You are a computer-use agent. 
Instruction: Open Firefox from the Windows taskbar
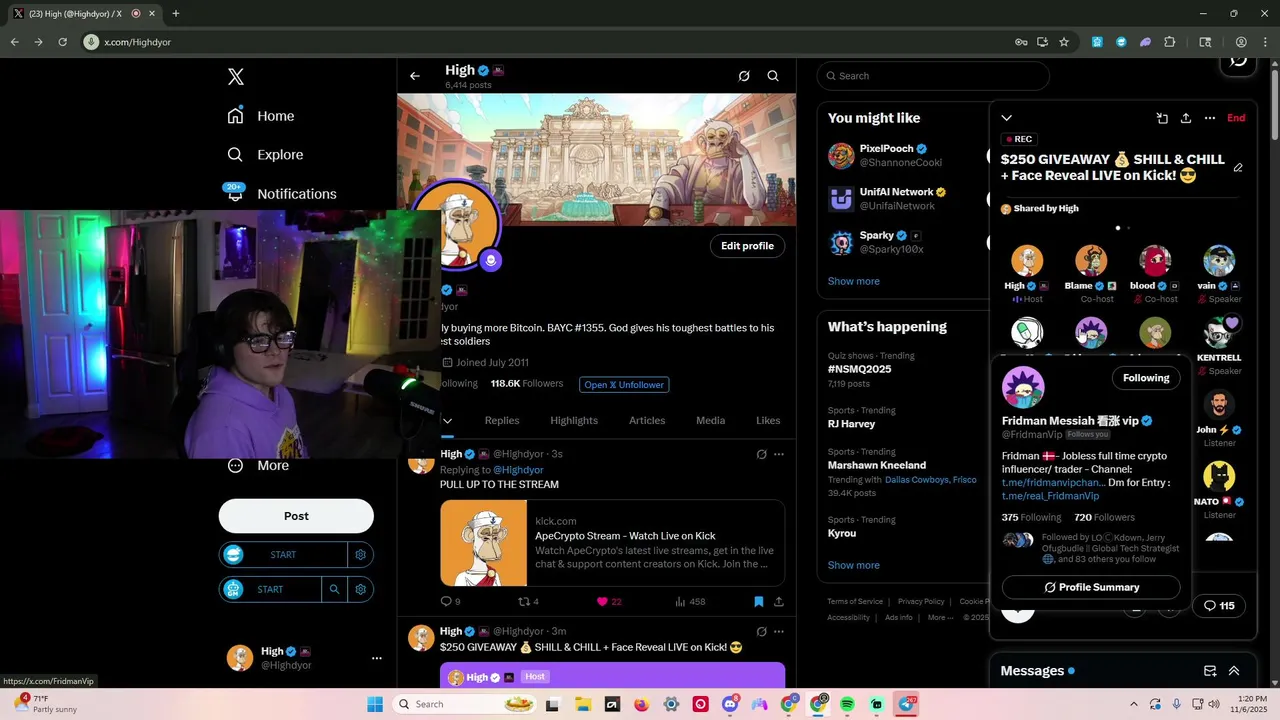(641, 704)
